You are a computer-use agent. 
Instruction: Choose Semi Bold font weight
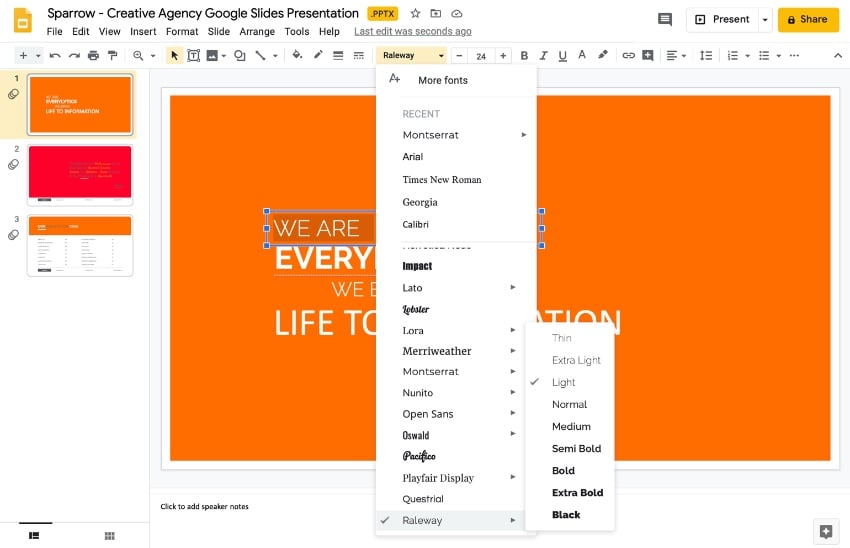(x=576, y=449)
